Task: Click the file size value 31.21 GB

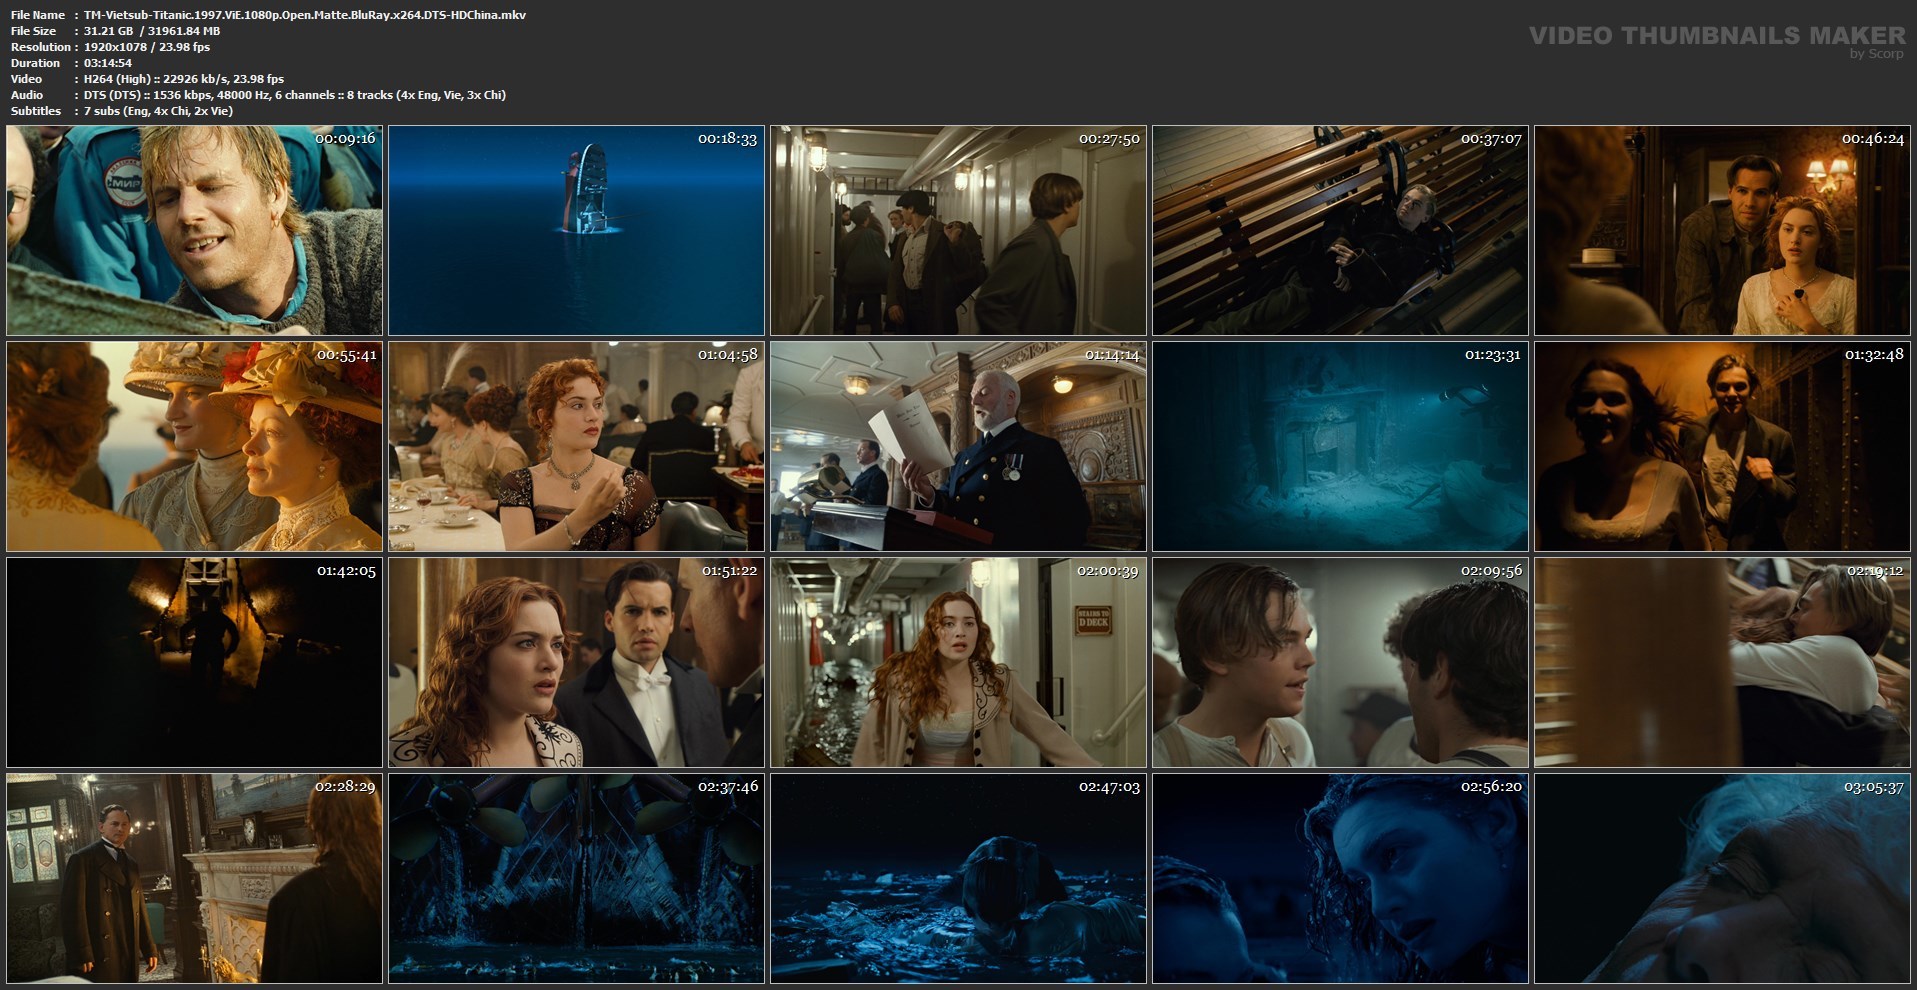Action: [x=108, y=31]
